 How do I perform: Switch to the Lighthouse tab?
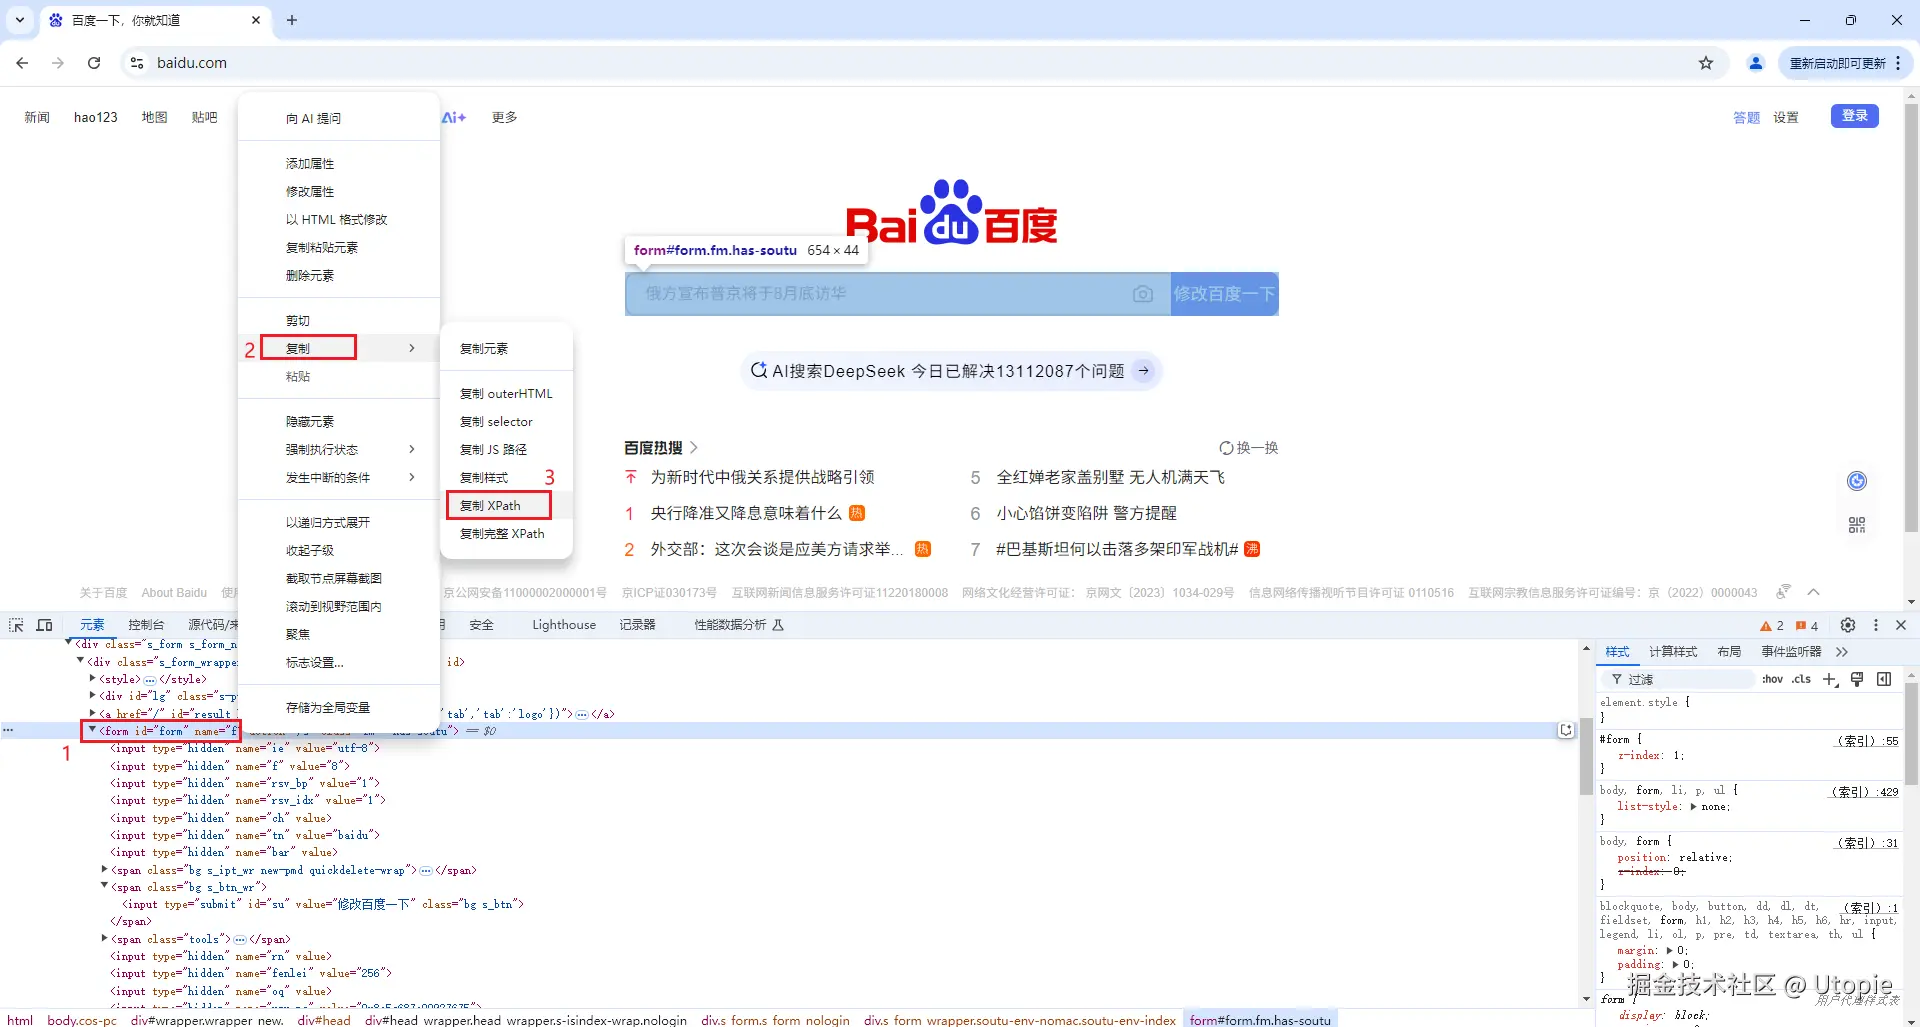point(564,625)
